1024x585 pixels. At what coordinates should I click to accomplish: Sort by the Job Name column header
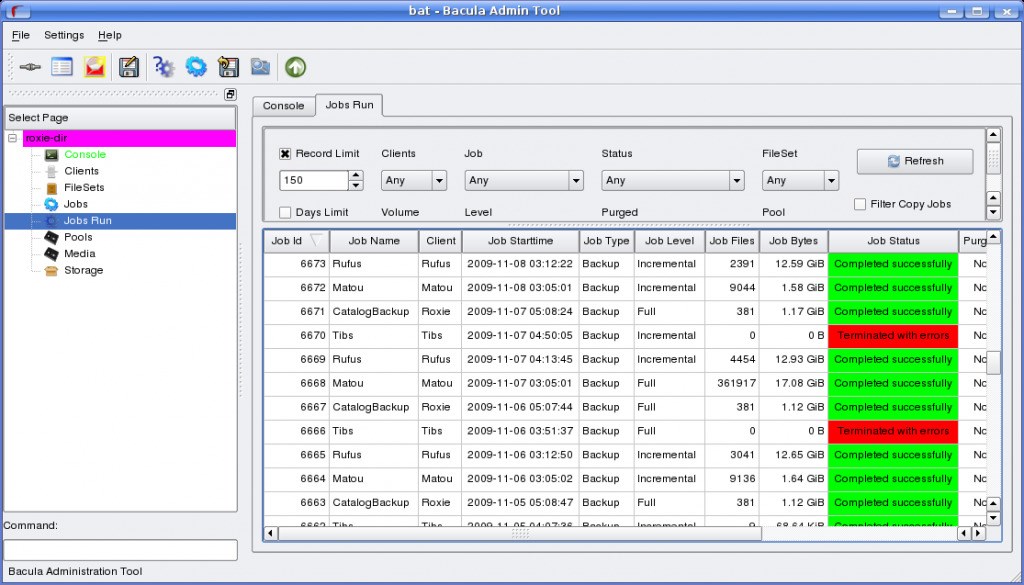(x=374, y=241)
